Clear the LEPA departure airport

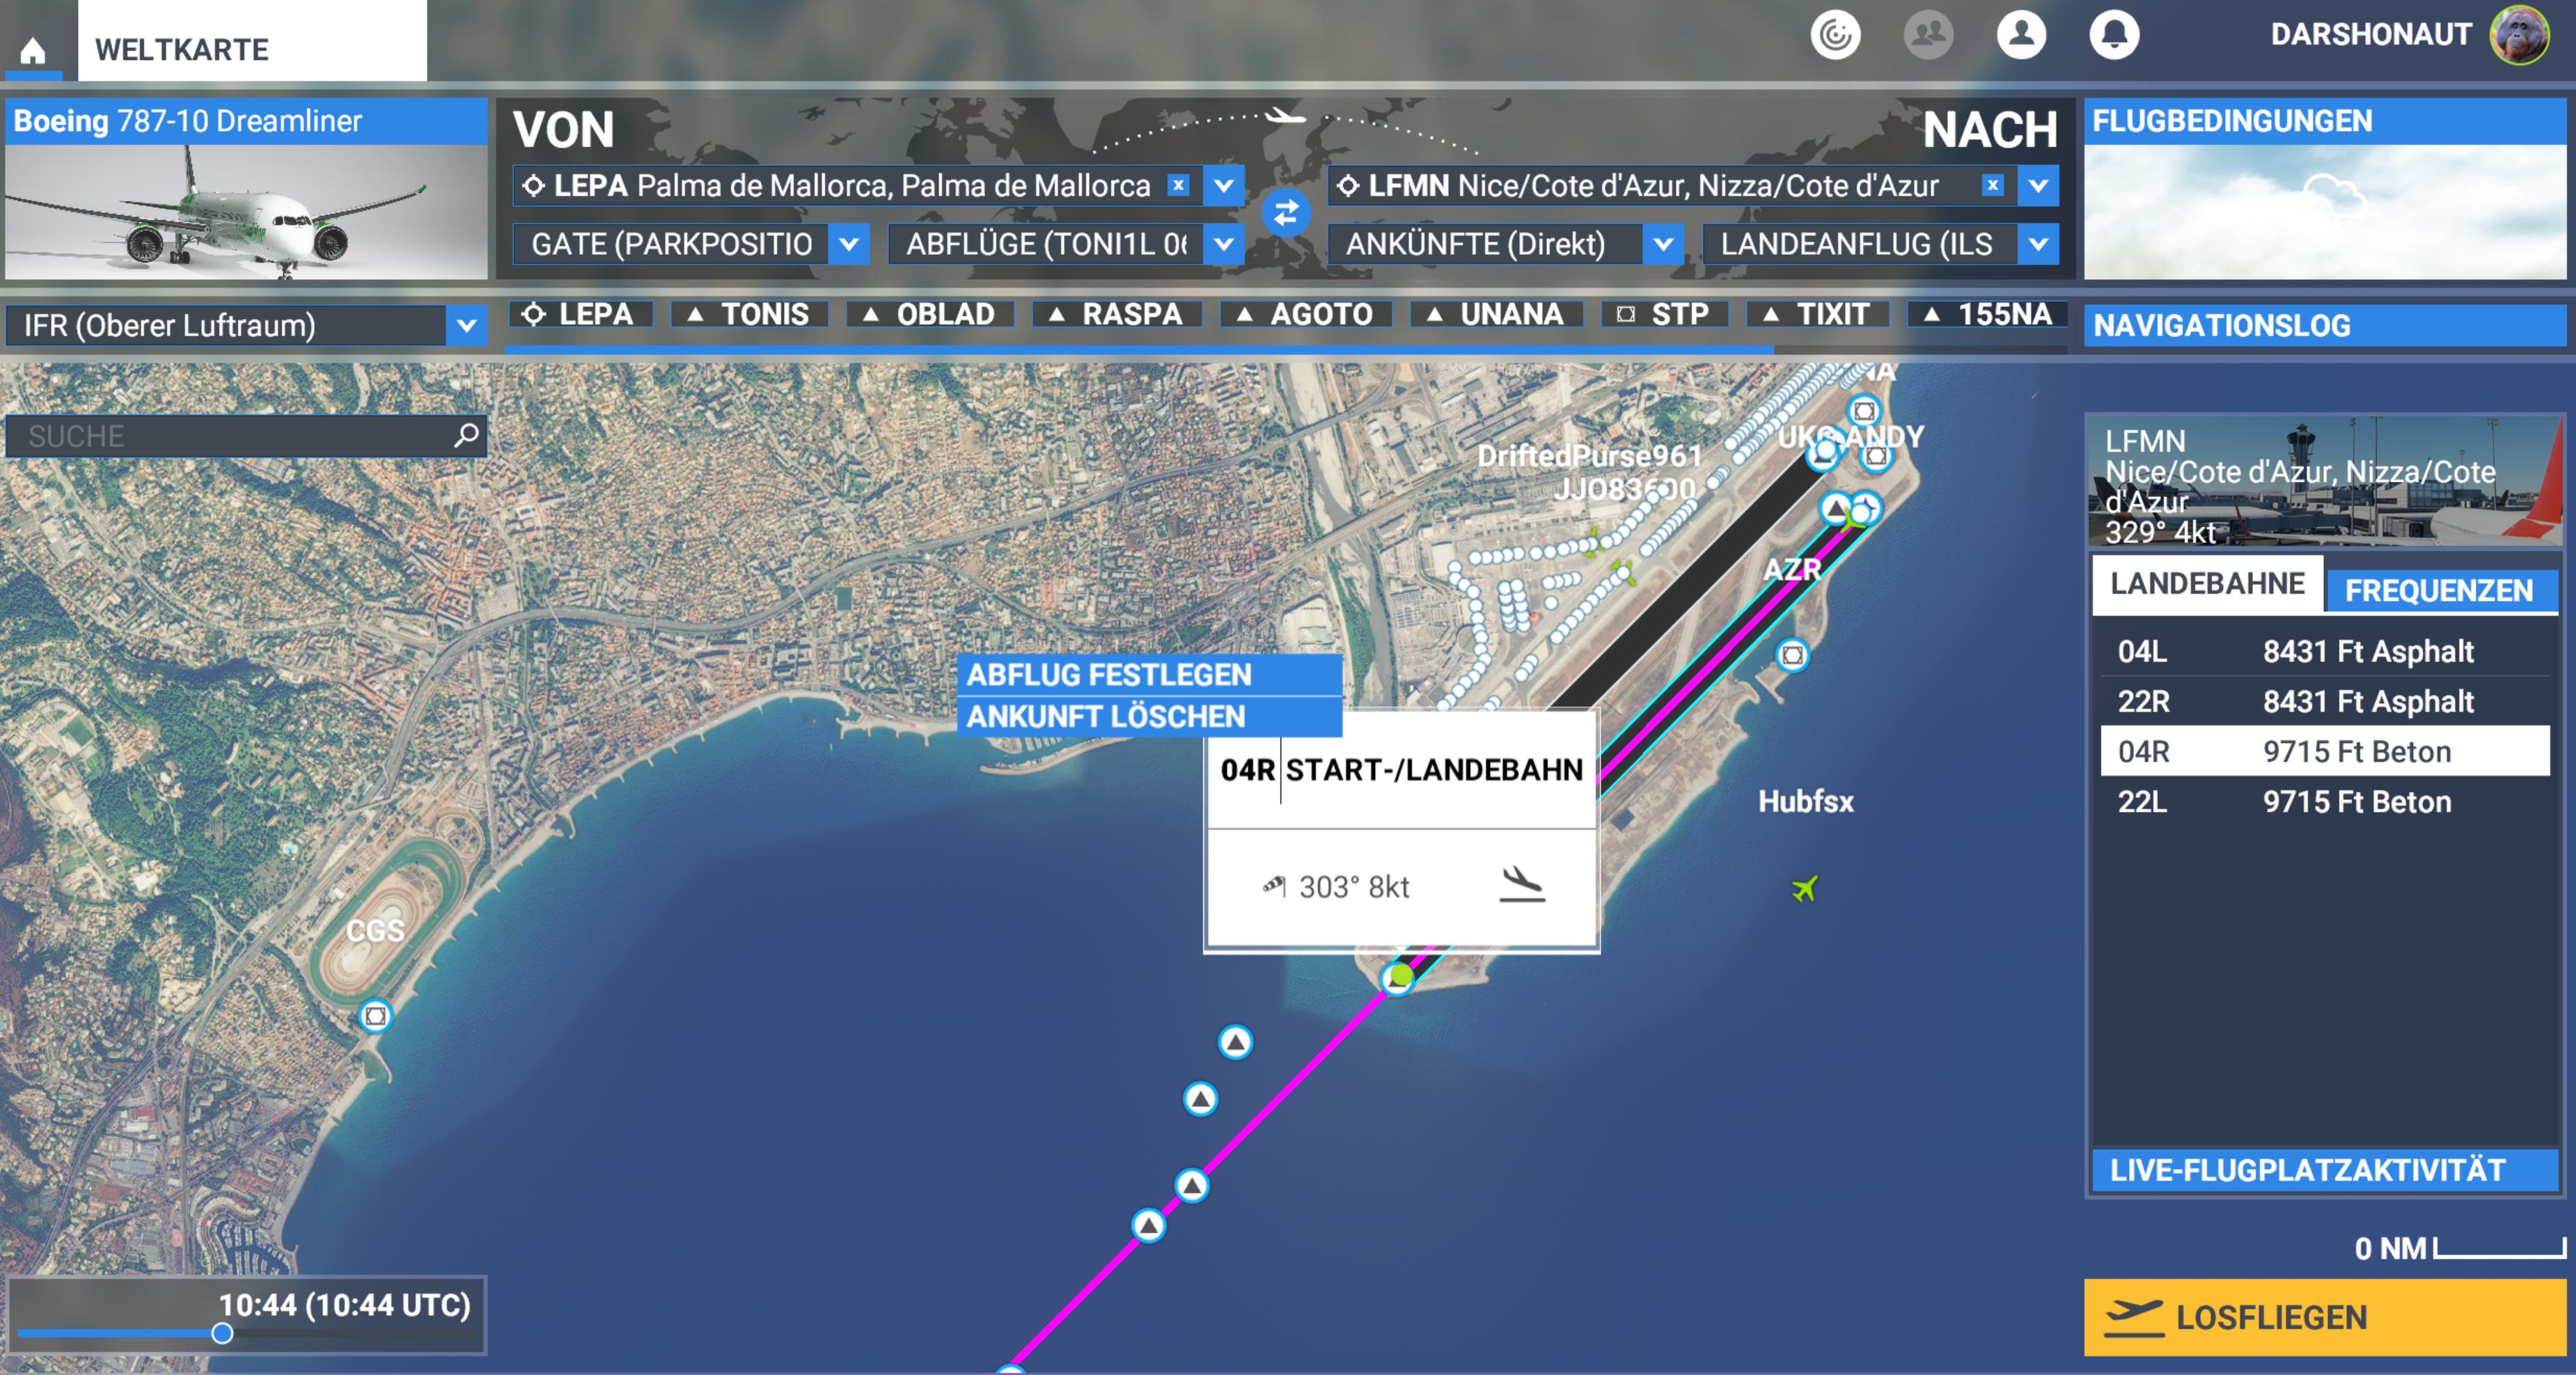[x=1179, y=185]
